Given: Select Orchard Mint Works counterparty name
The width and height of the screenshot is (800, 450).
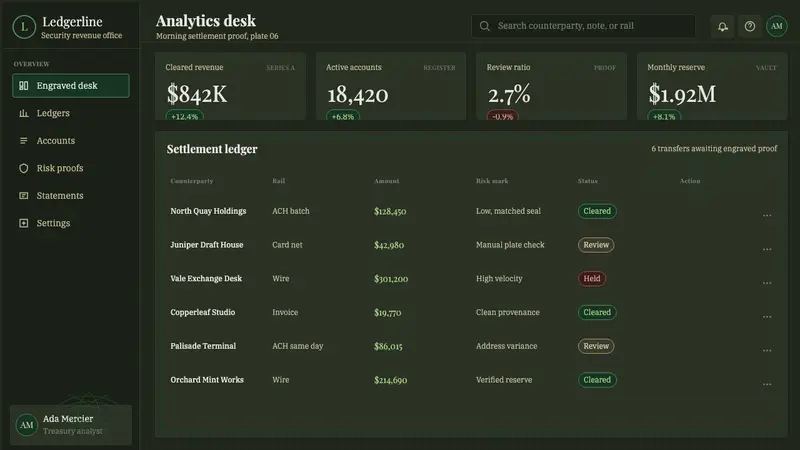Looking at the screenshot, I should click(x=207, y=380).
